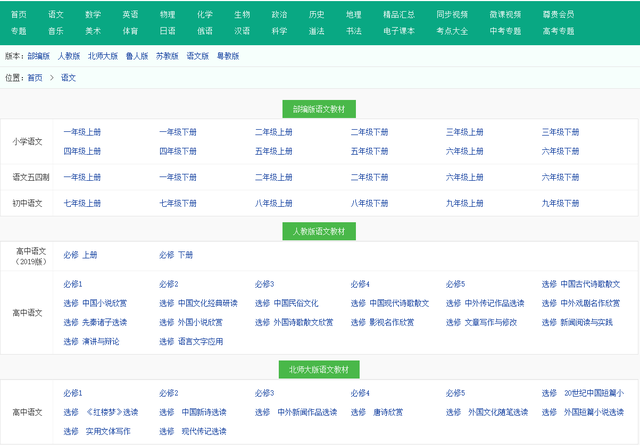Open 选修 外国短篇小说选读
The image size is (640, 445).
pos(583,412)
